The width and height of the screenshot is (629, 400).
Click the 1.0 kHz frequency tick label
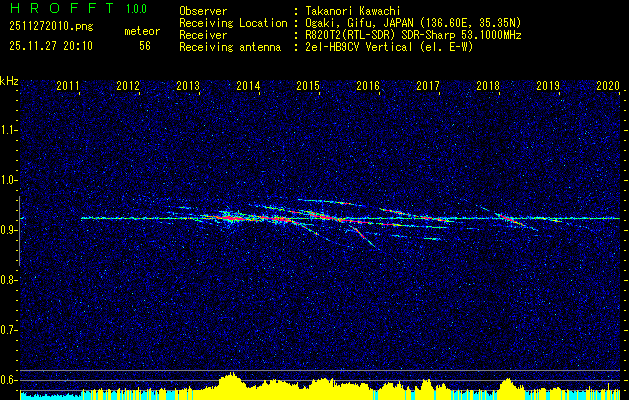tap(8, 180)
